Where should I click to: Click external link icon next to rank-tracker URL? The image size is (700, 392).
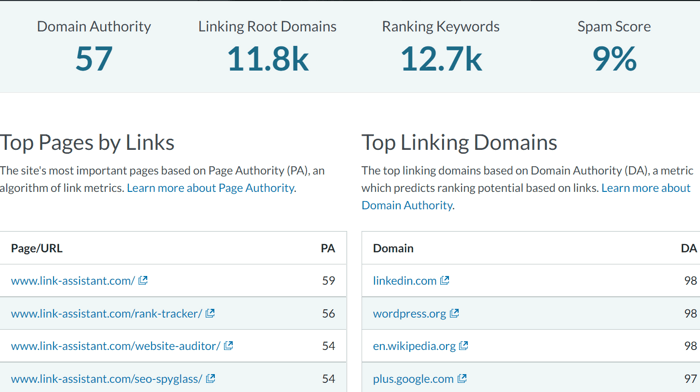pyautogui.click(x=210, y=313)
